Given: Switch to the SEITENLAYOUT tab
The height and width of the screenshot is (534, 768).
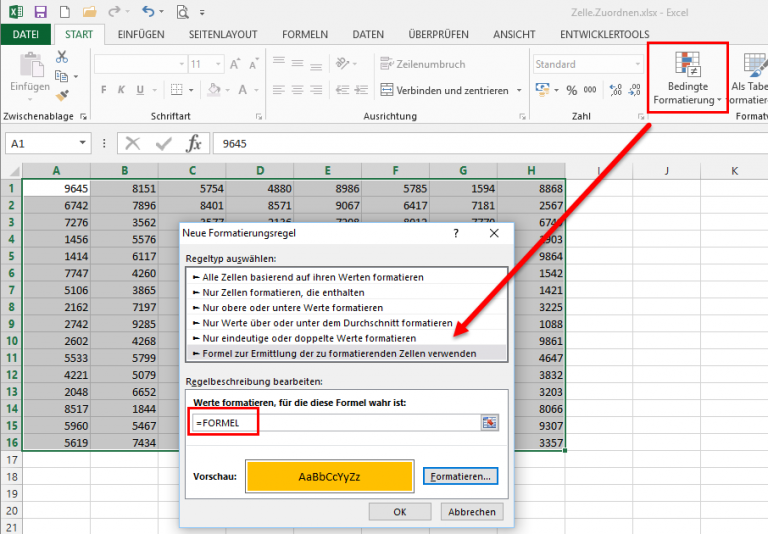Looking at the screenshot, I should click(x=223, y=34).
